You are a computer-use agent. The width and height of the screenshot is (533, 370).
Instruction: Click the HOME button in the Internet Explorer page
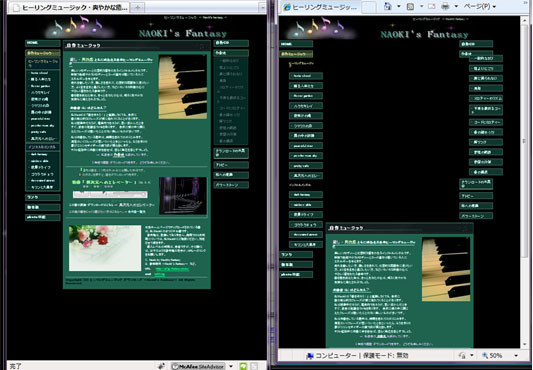tap(296, 44)
